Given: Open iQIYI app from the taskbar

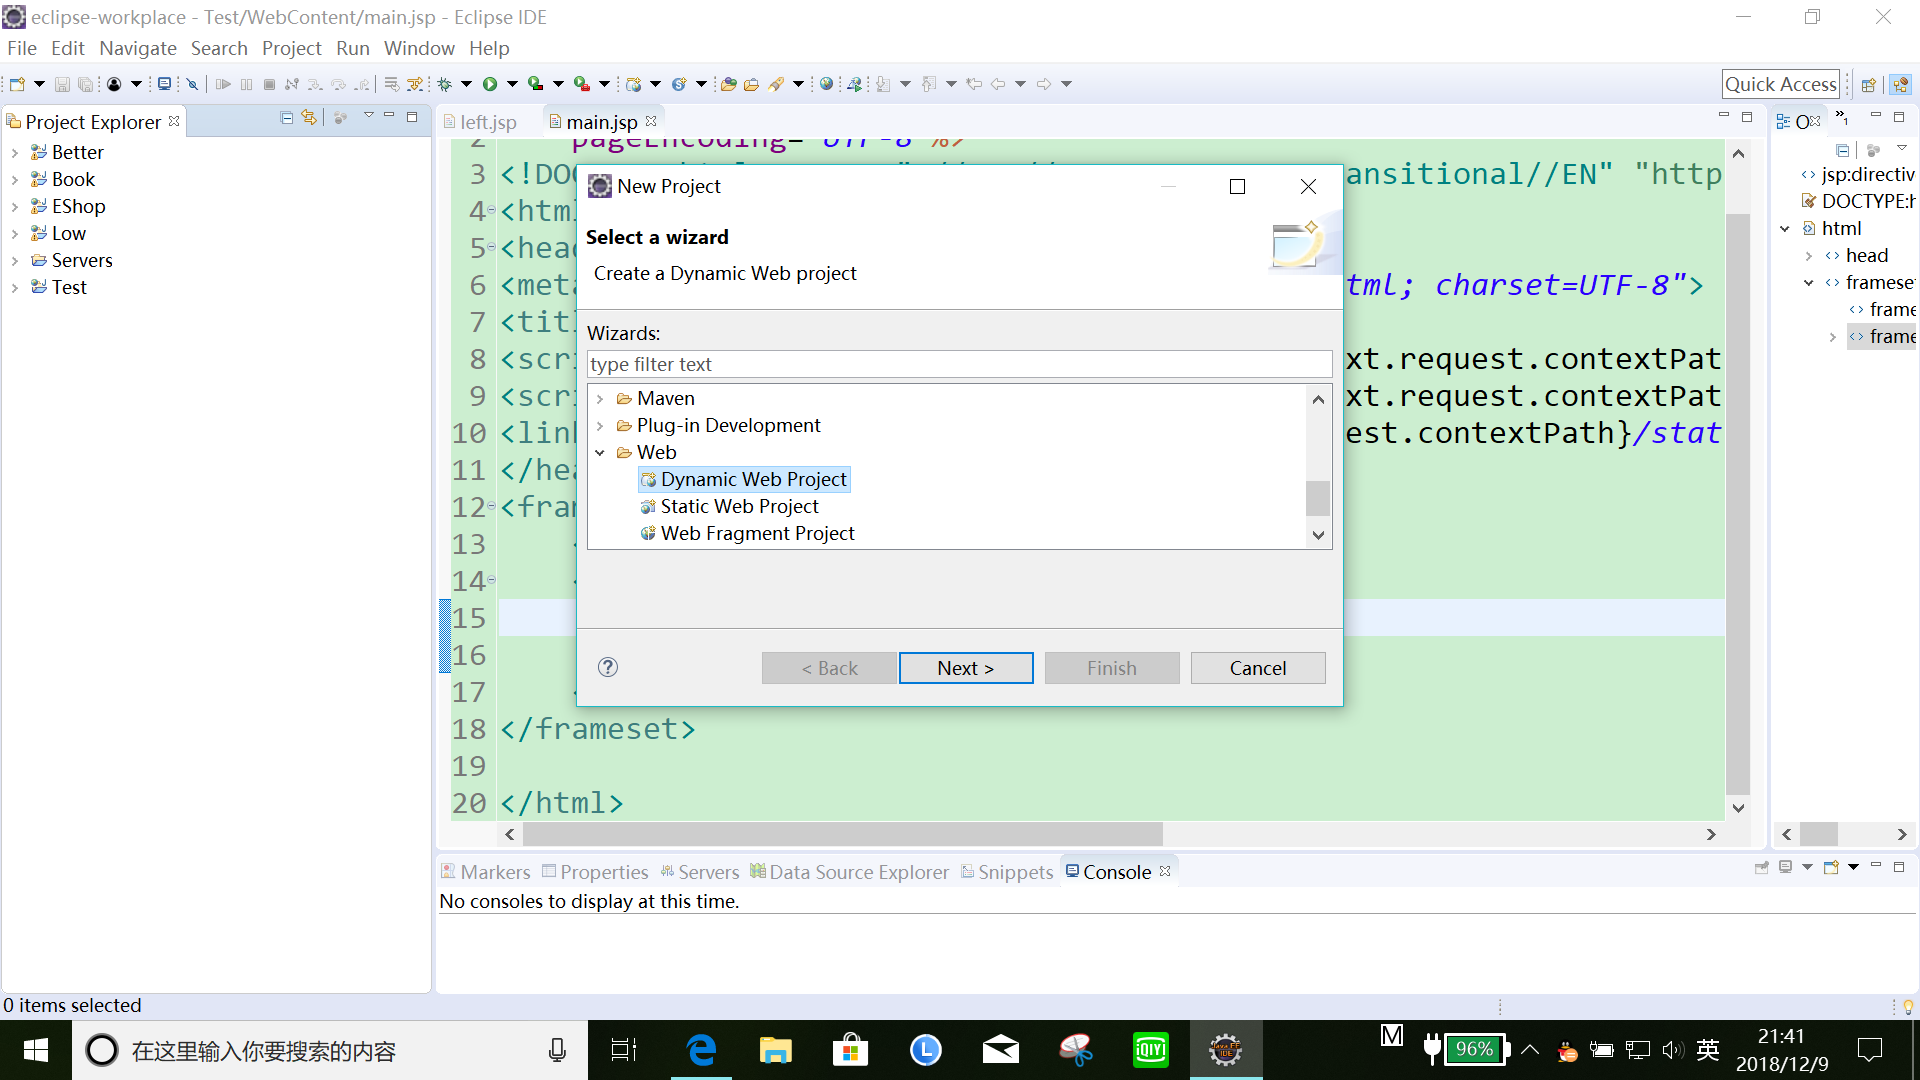Looking at the screenshot, I should (x=1151, y=1050).
